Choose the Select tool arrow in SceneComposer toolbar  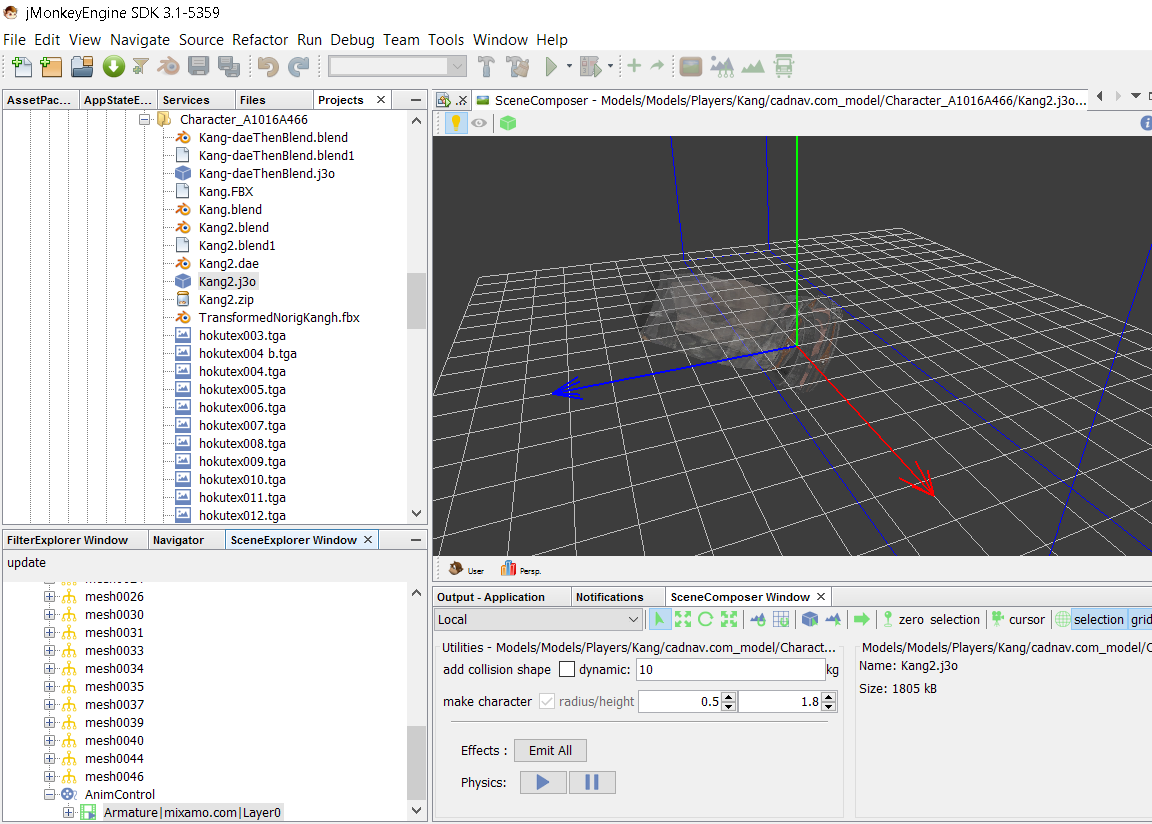[660, 619]
